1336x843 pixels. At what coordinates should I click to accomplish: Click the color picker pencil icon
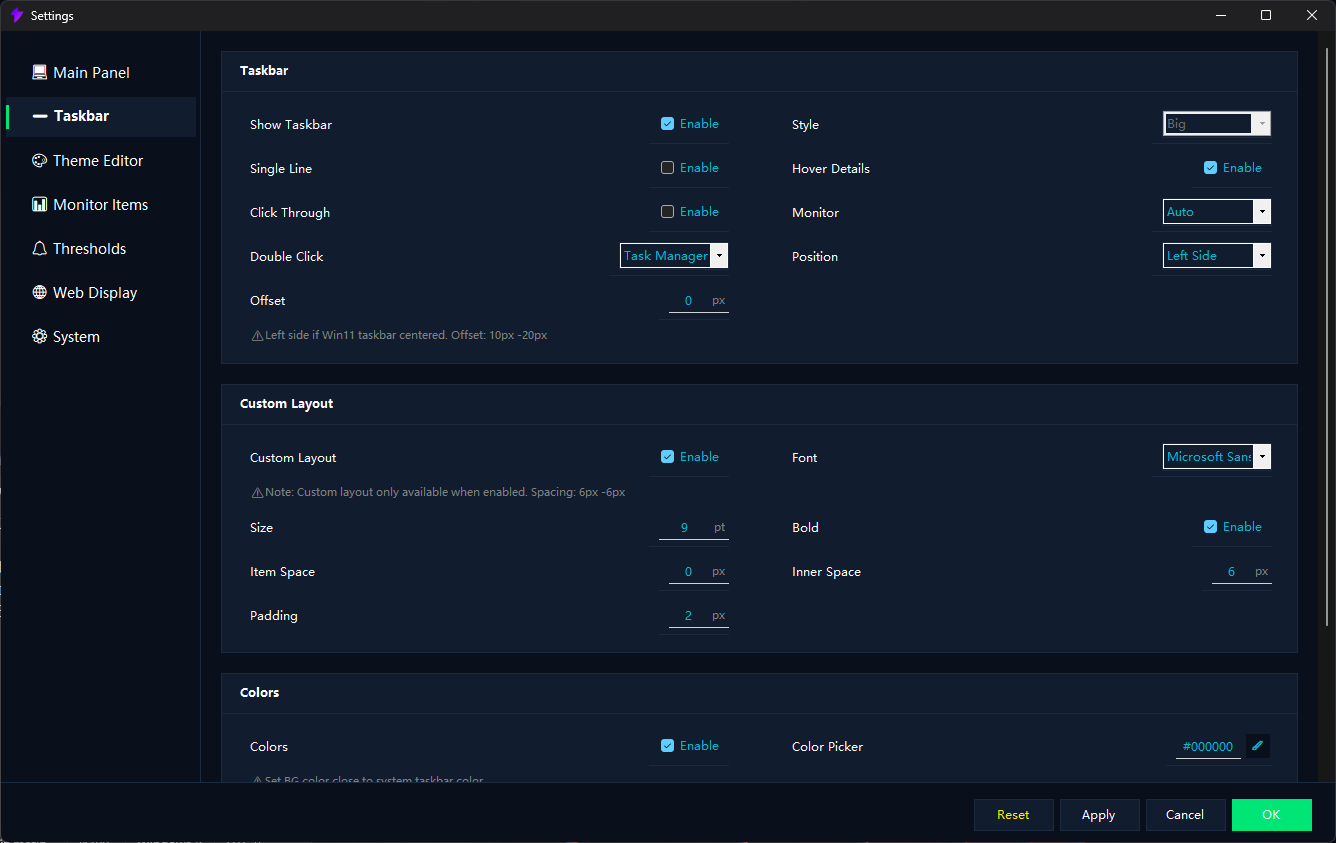pyautogui.click(x=1258, y=746)
